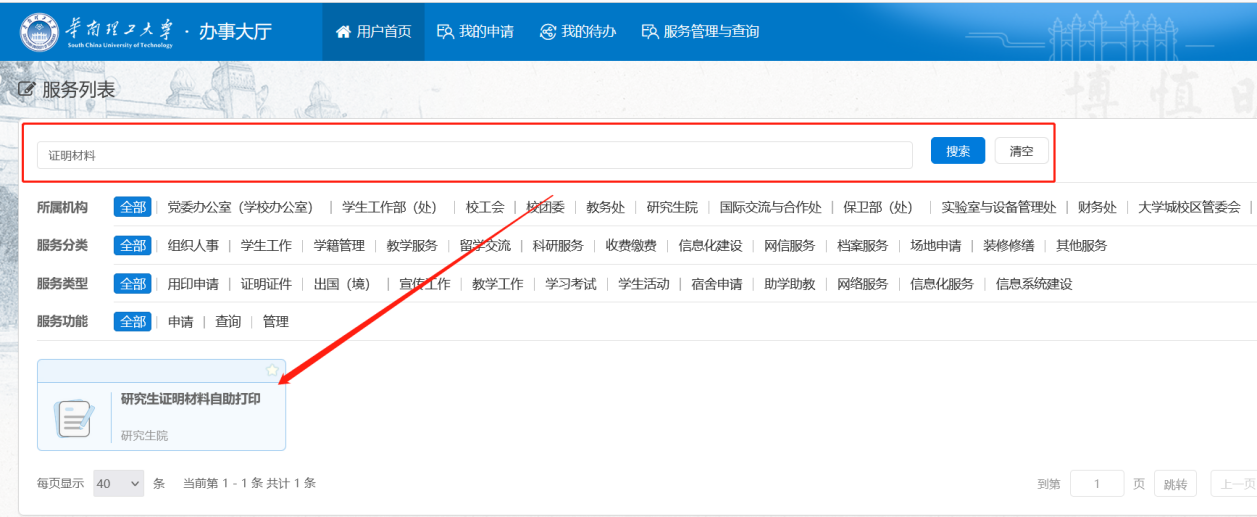1257x517 pixels.
Task: Filter service function by 申请
Action: pos(180,322)
